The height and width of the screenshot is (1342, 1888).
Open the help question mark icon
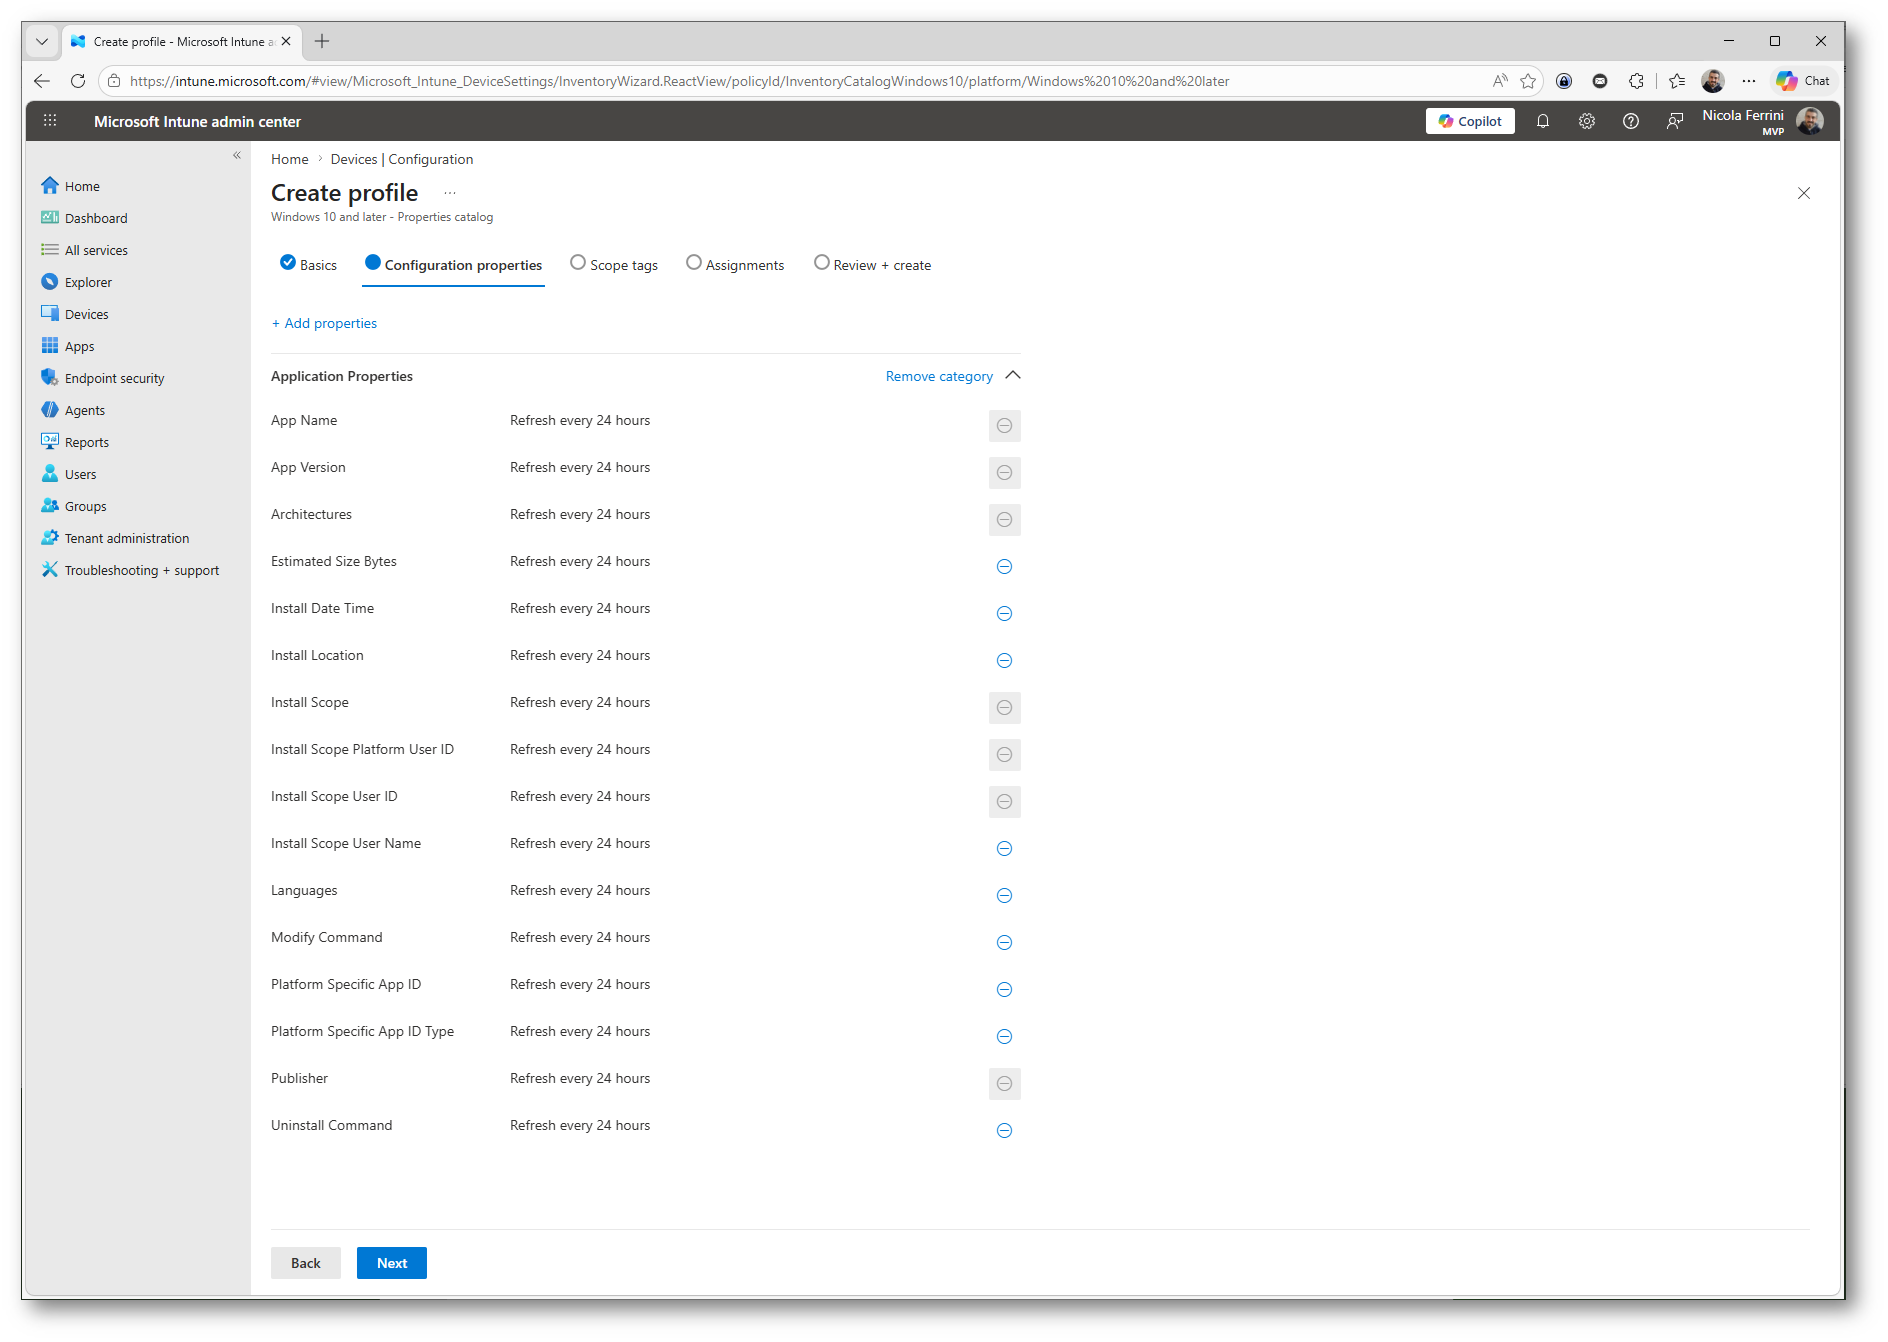click(x=1630, y=121)
